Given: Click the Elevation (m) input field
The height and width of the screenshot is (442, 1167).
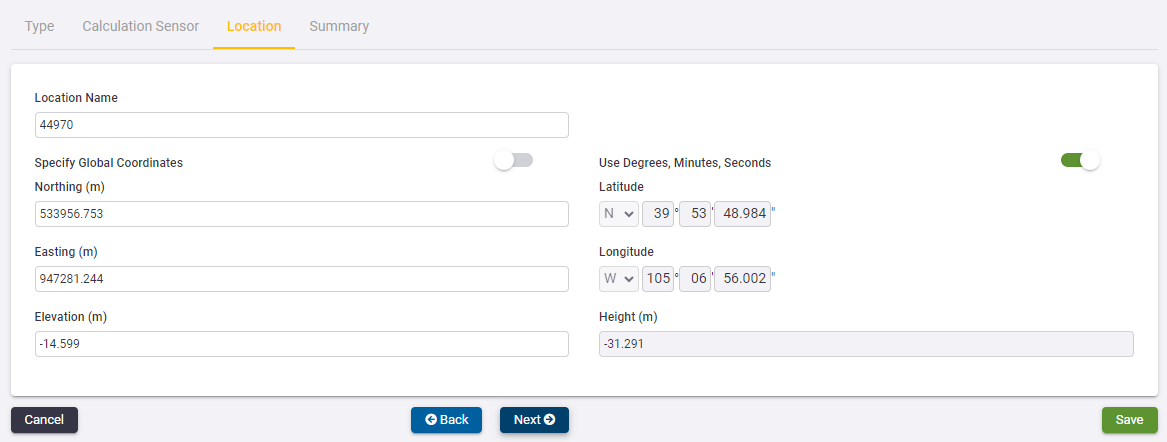Looking at the screenshot, I should 301,344.
